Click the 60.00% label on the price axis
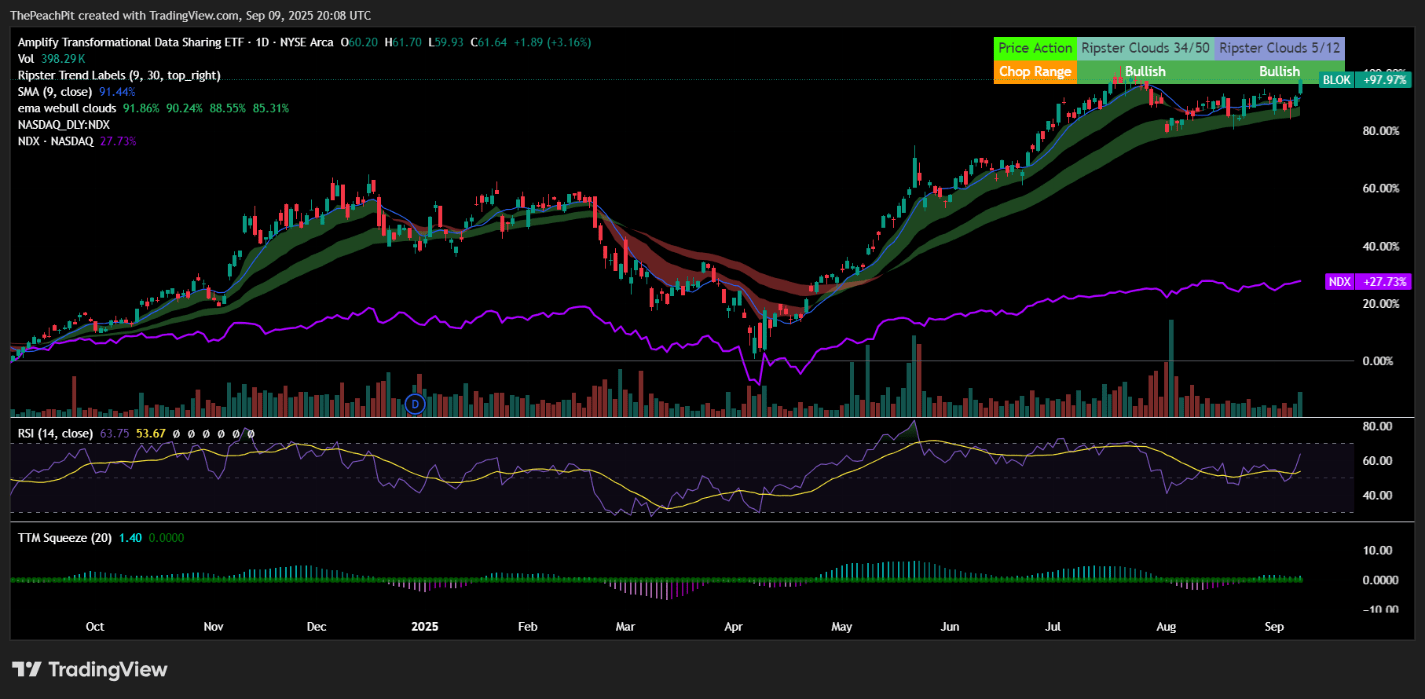1425x699 pixels. [1381, 188]
